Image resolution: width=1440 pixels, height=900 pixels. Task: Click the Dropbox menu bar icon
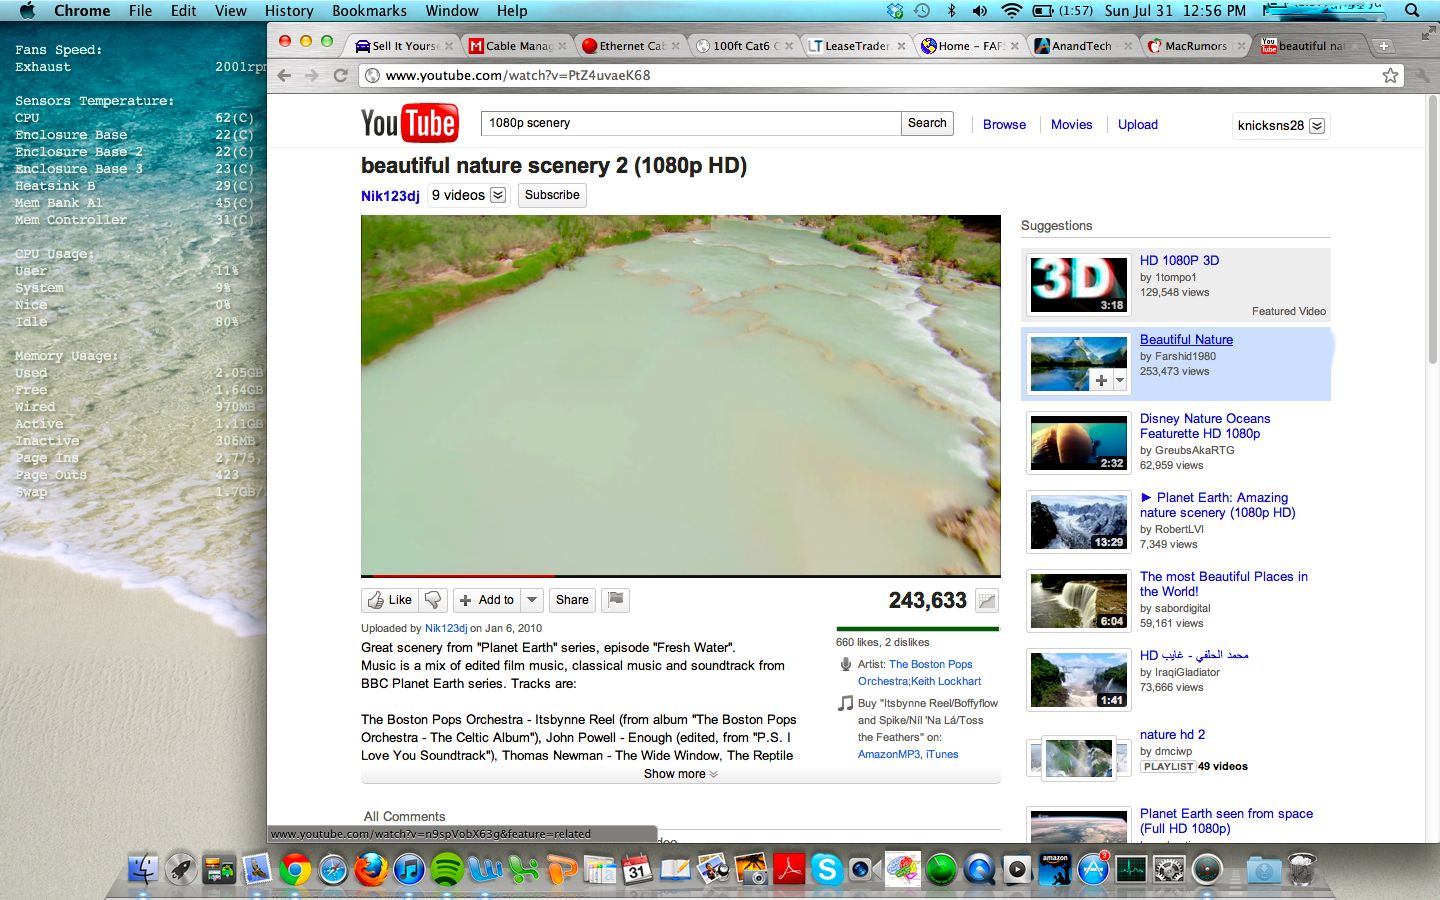click(895, 11)
